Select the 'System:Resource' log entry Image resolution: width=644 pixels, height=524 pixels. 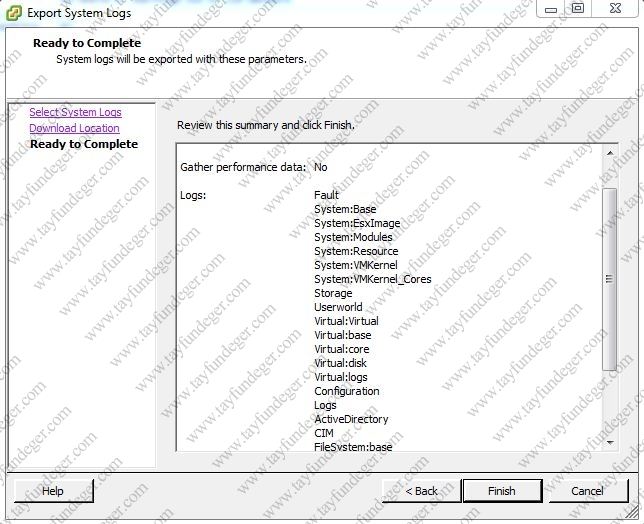click(356, 251)
